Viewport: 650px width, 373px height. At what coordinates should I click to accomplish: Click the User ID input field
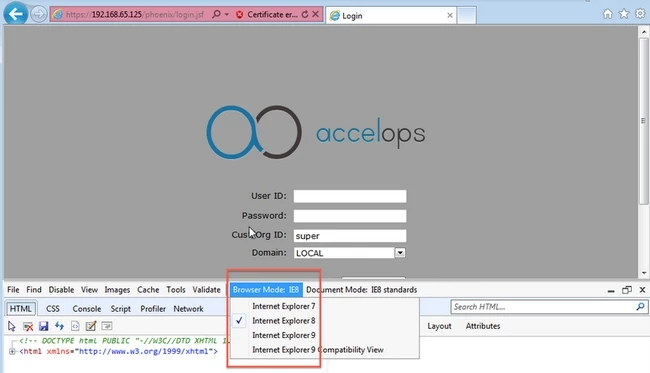[x=350, y=196]
